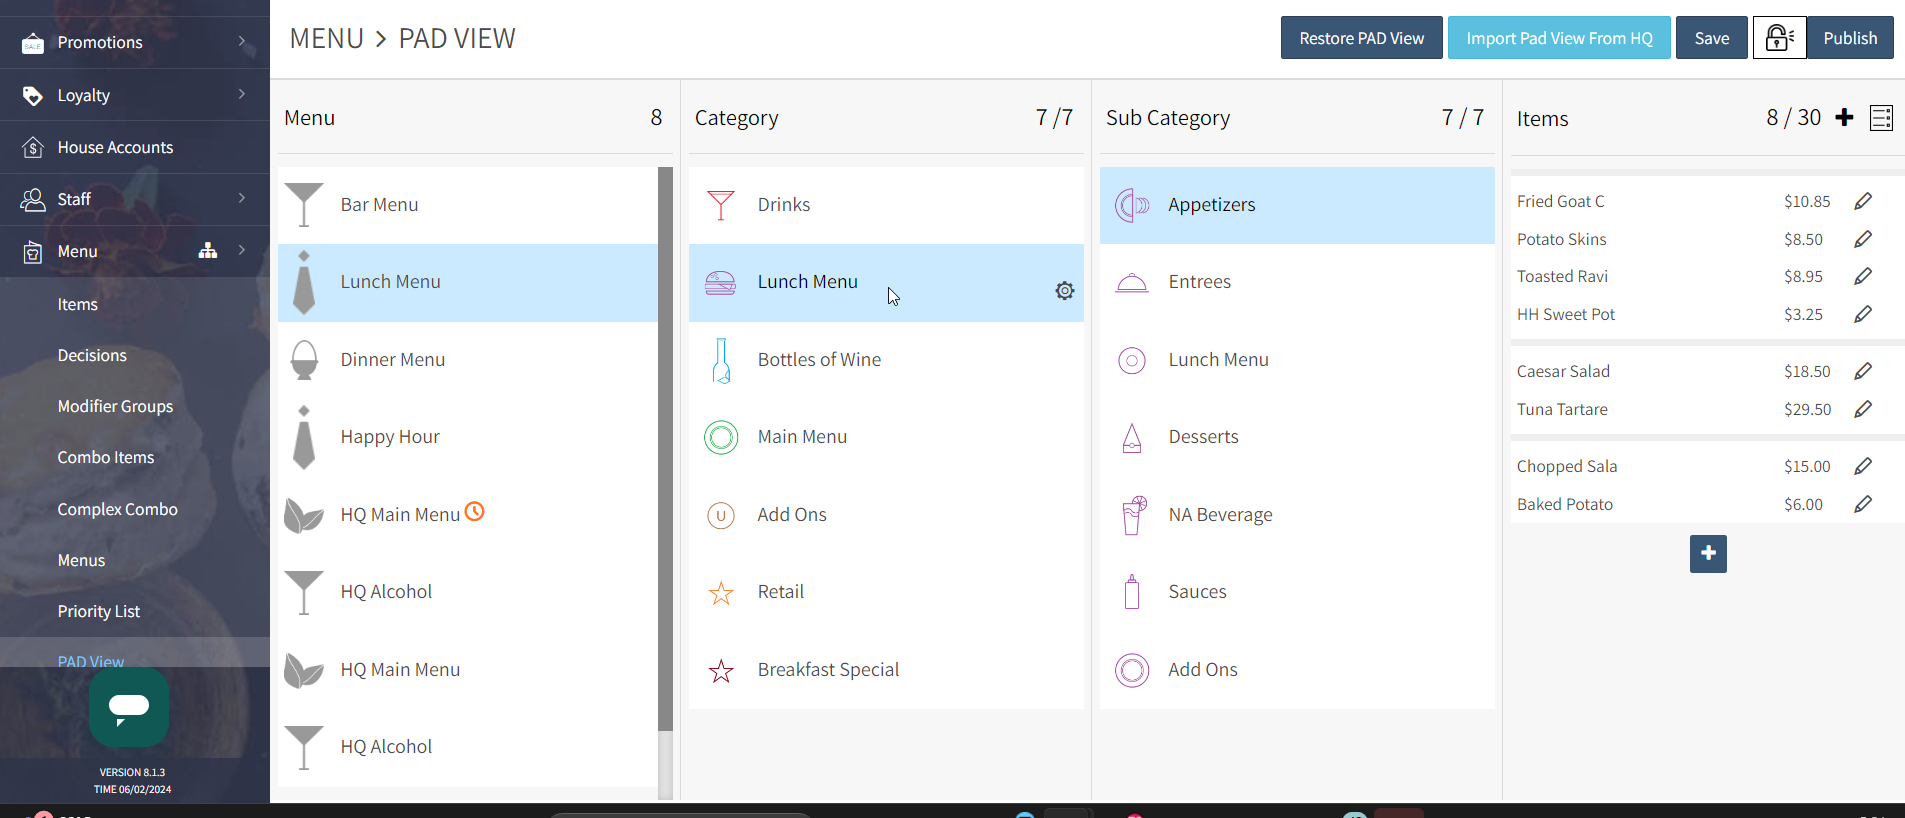Edit the Baked Potato item
The image size is (1905, 818).
1863,505
